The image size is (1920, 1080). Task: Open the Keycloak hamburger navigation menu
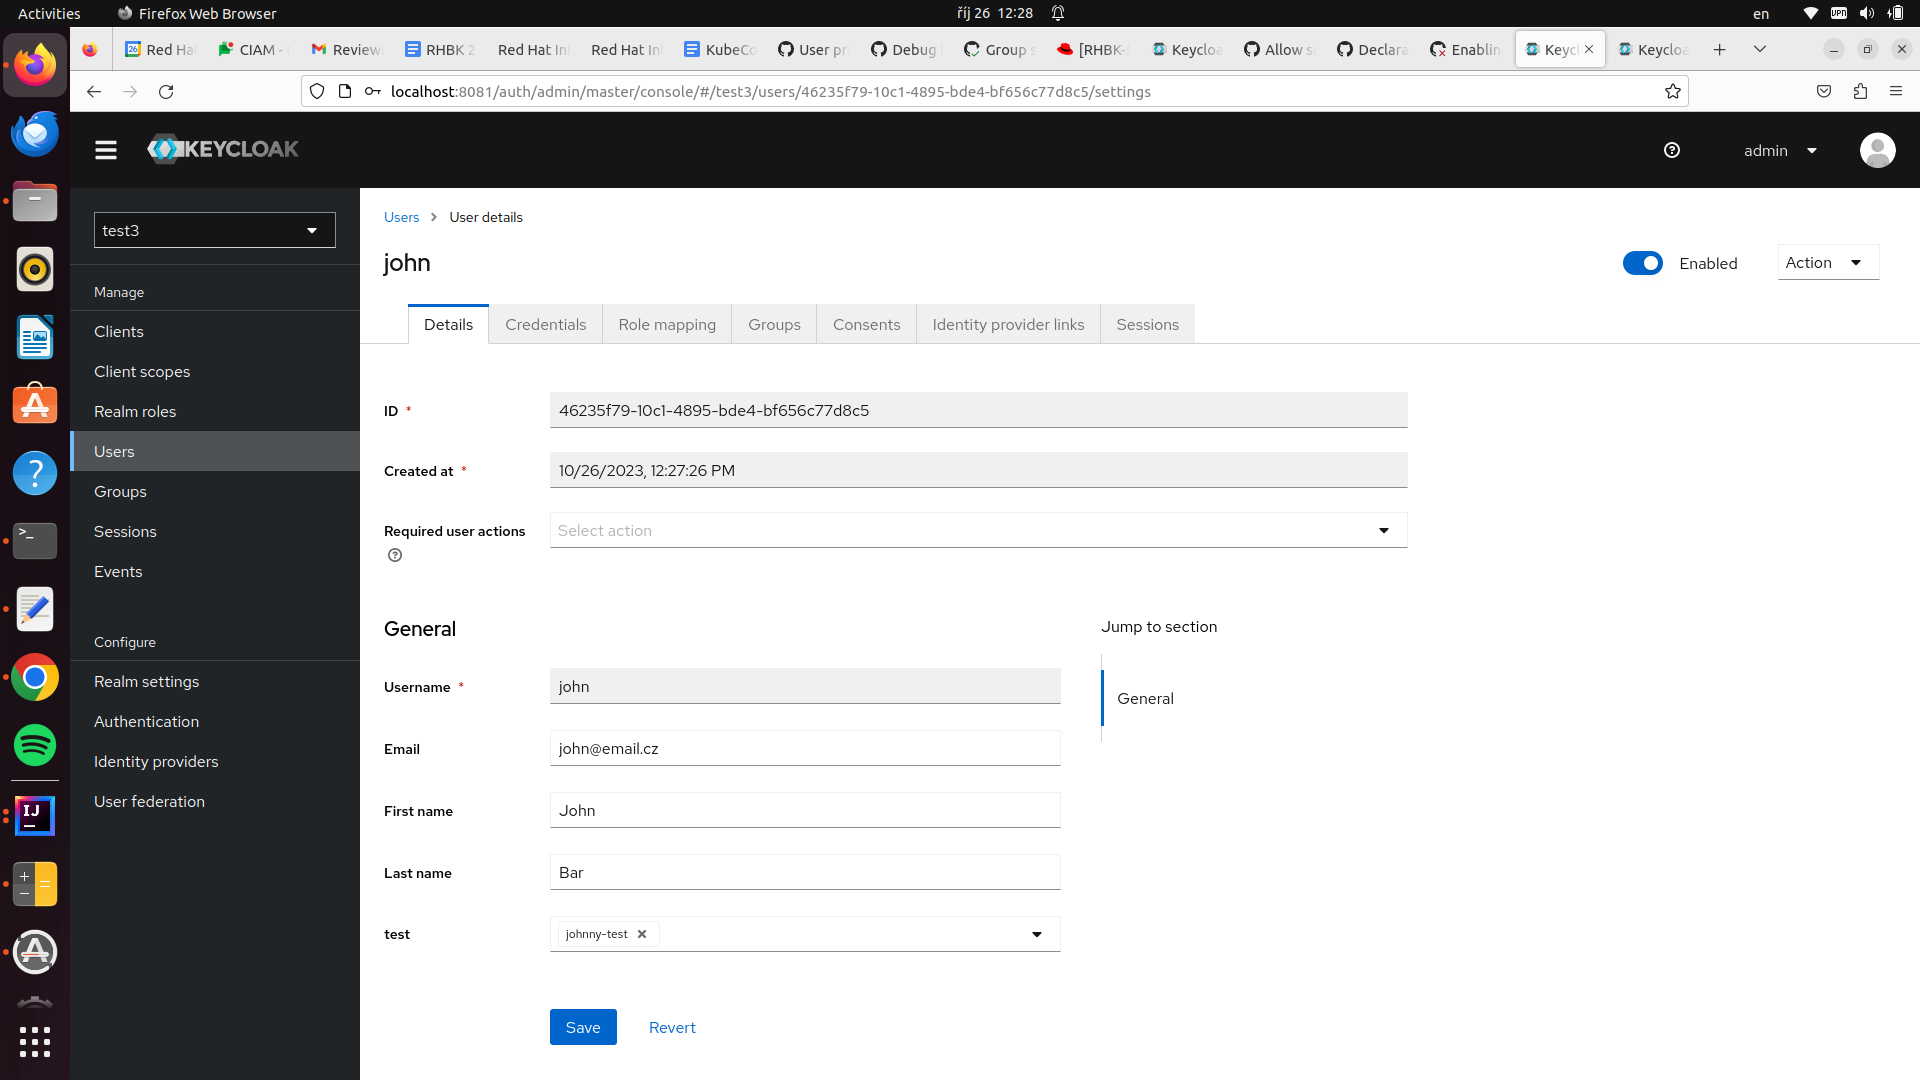click(105, 150)
